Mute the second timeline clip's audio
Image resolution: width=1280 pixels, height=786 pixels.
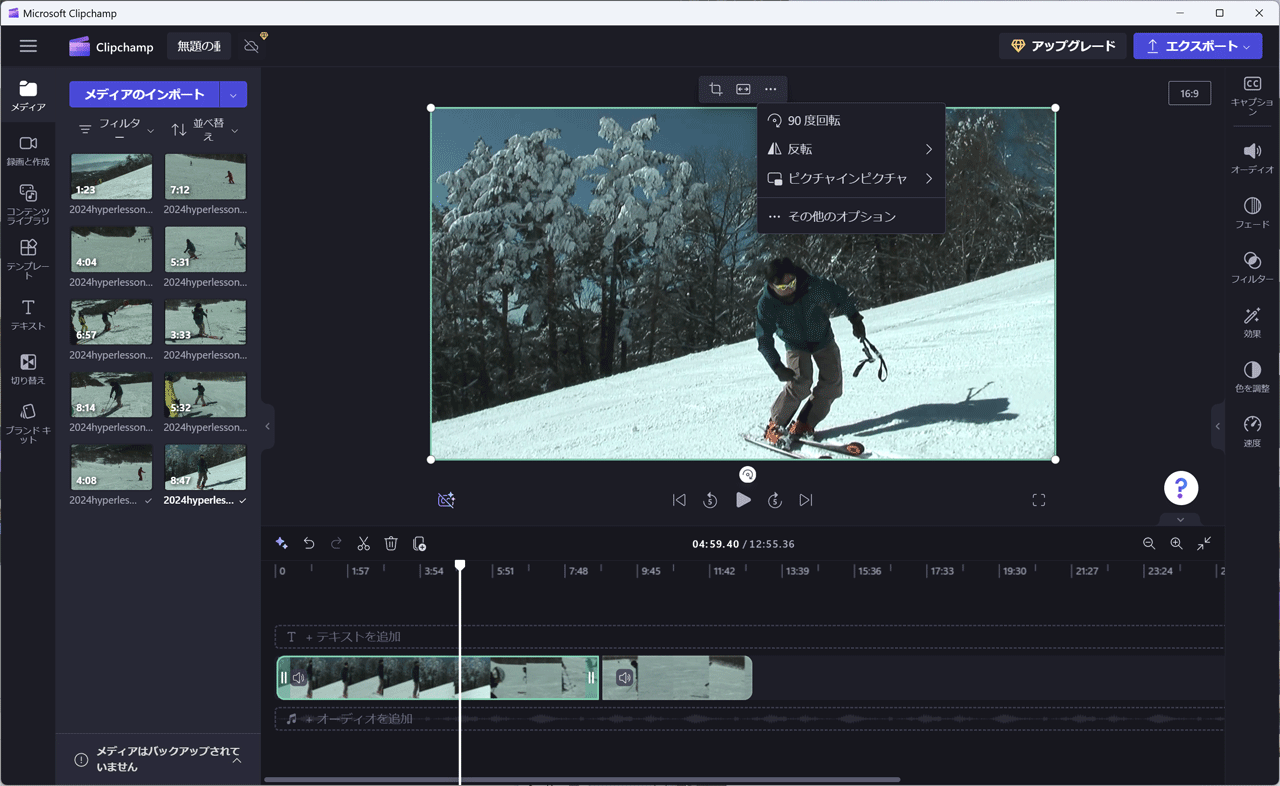(624, 678)
